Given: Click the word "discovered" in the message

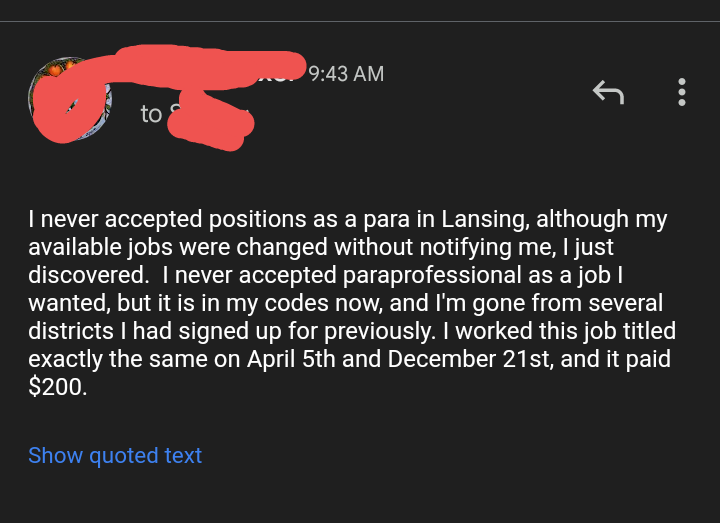Looking at the screenshot, I should click(x=83, y=275).
